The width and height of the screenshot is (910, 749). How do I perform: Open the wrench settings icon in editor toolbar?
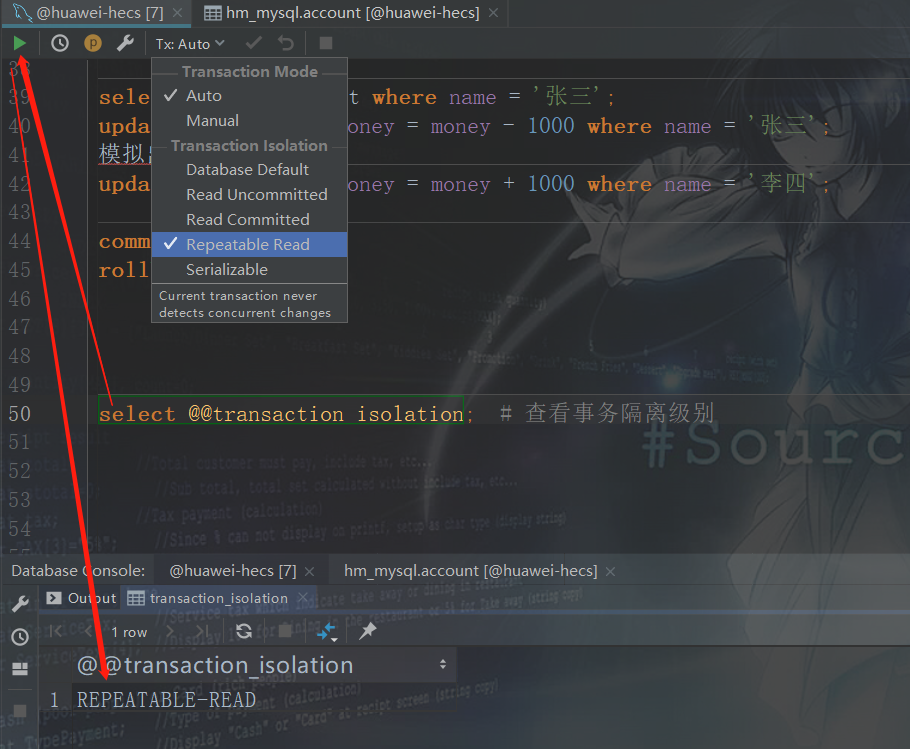[125, 43]
